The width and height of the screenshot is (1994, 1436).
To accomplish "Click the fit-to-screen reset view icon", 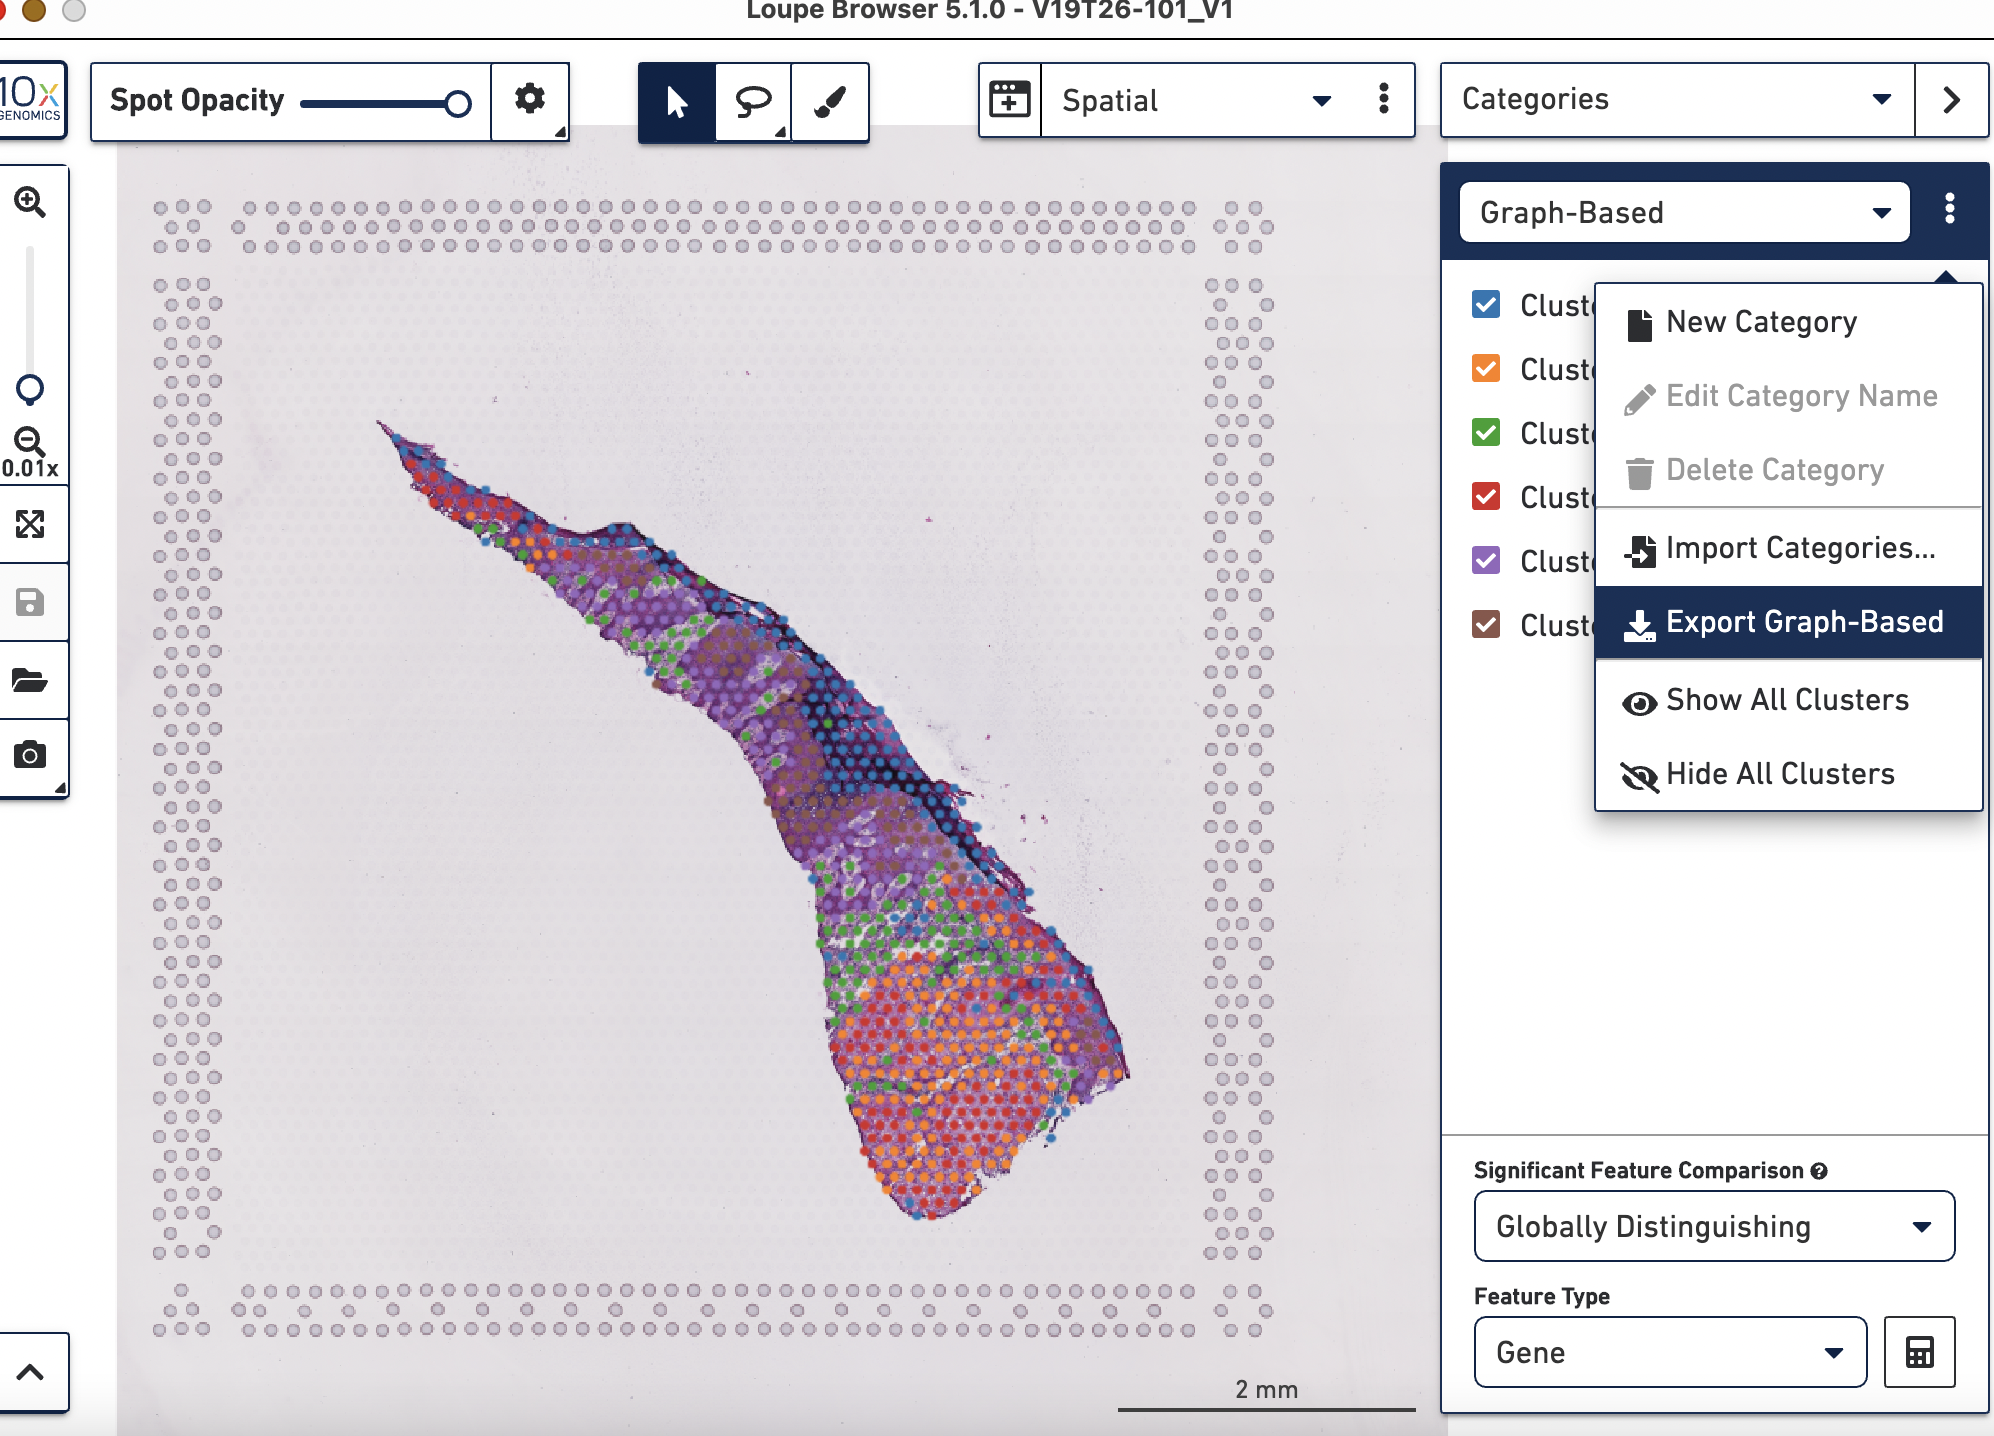I will pos(30,524).
